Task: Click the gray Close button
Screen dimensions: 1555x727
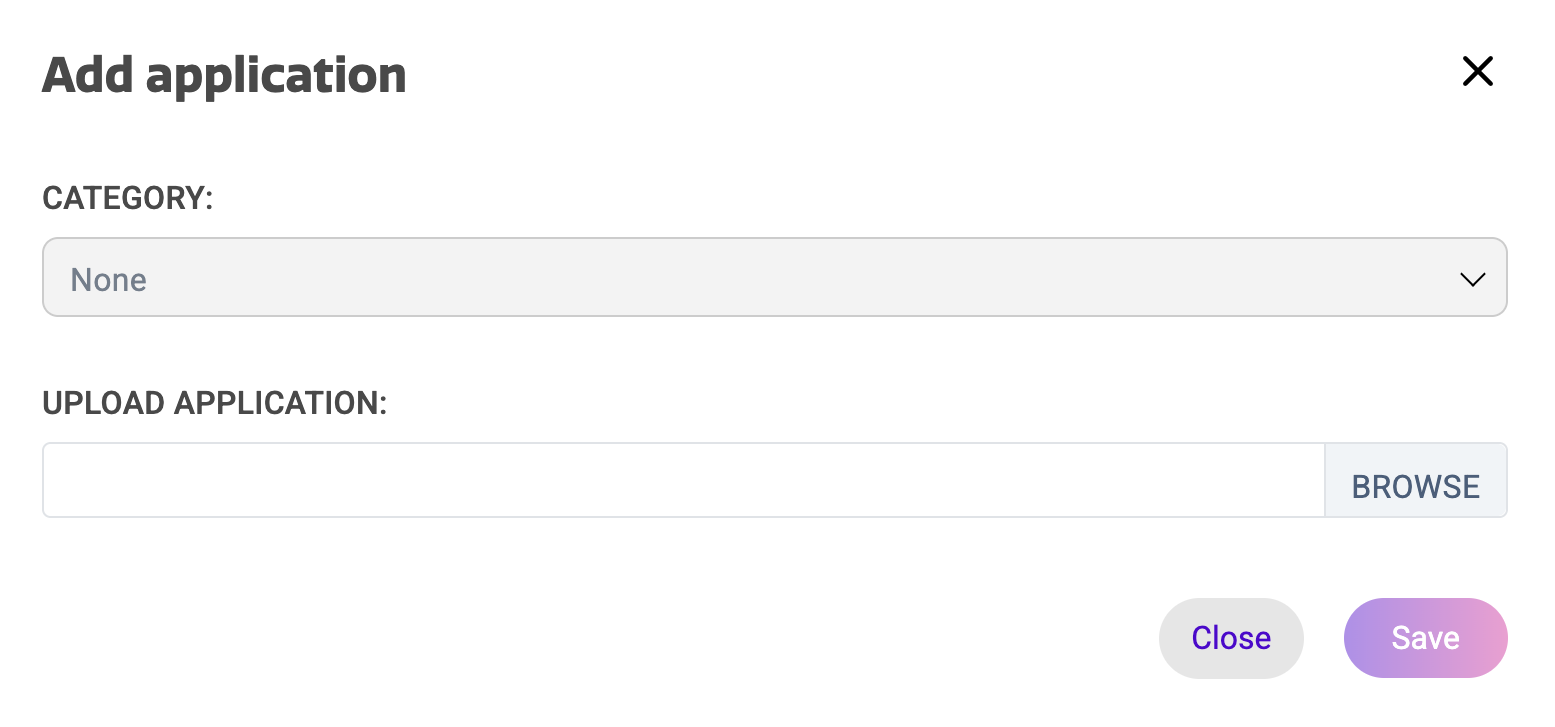Action: tap(1231, 638)
